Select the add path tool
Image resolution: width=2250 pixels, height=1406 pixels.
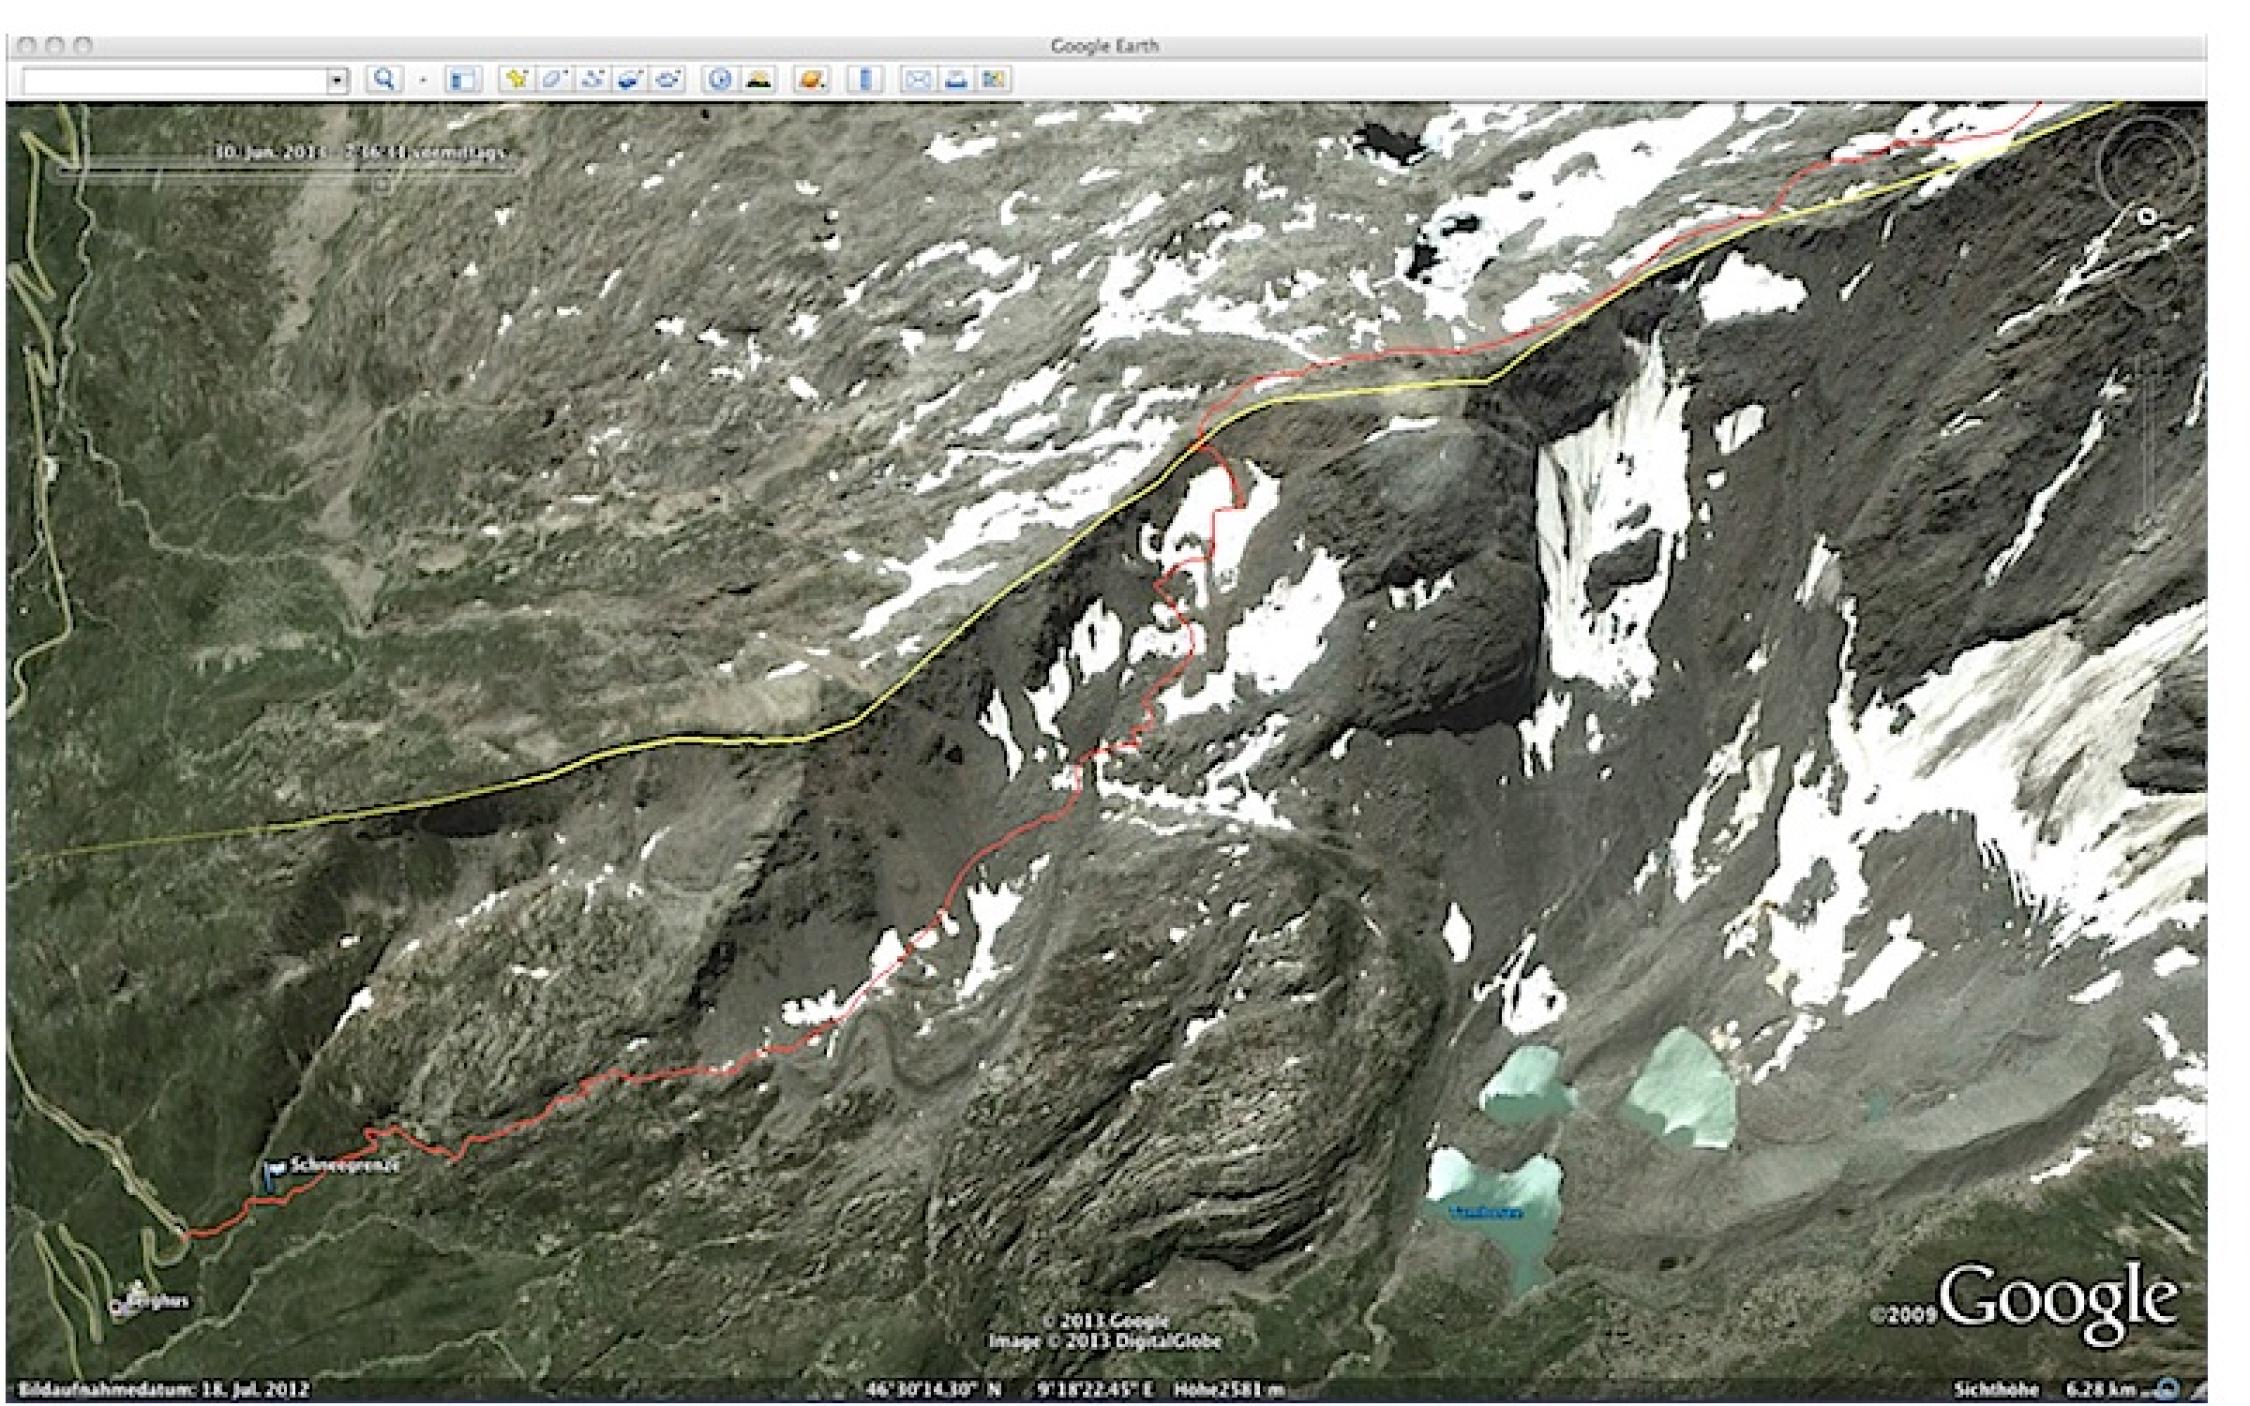(x=592, y=80)
